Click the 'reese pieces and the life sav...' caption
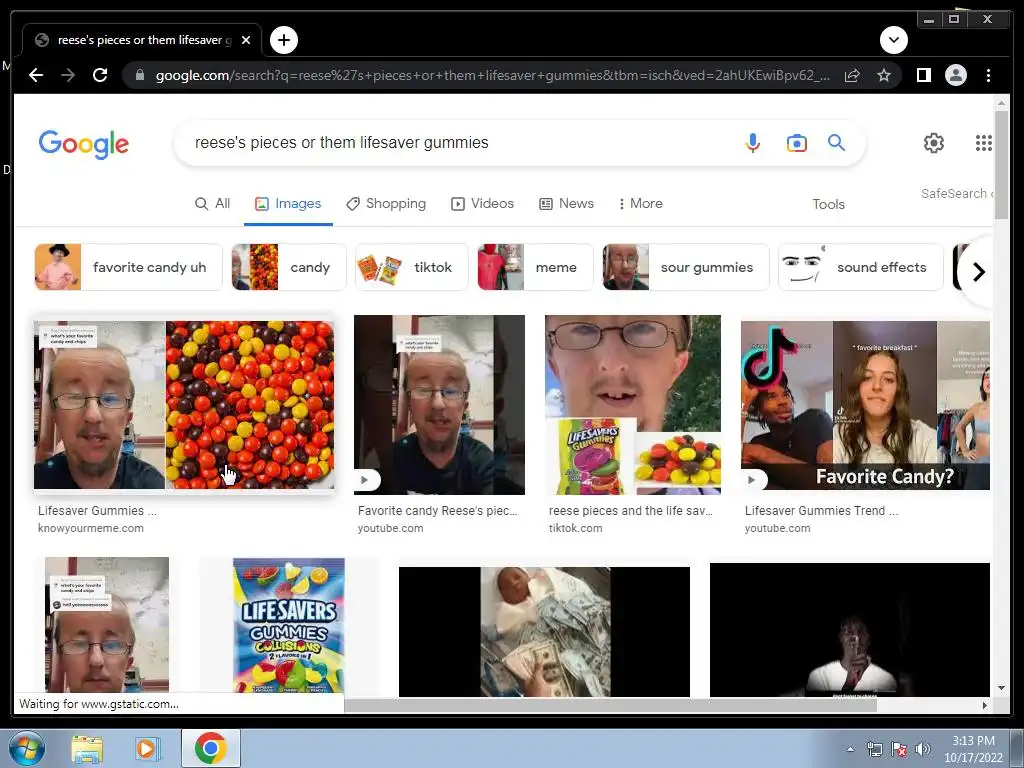The width and height of the screenshot is (1024, 768). pos(630,511)
